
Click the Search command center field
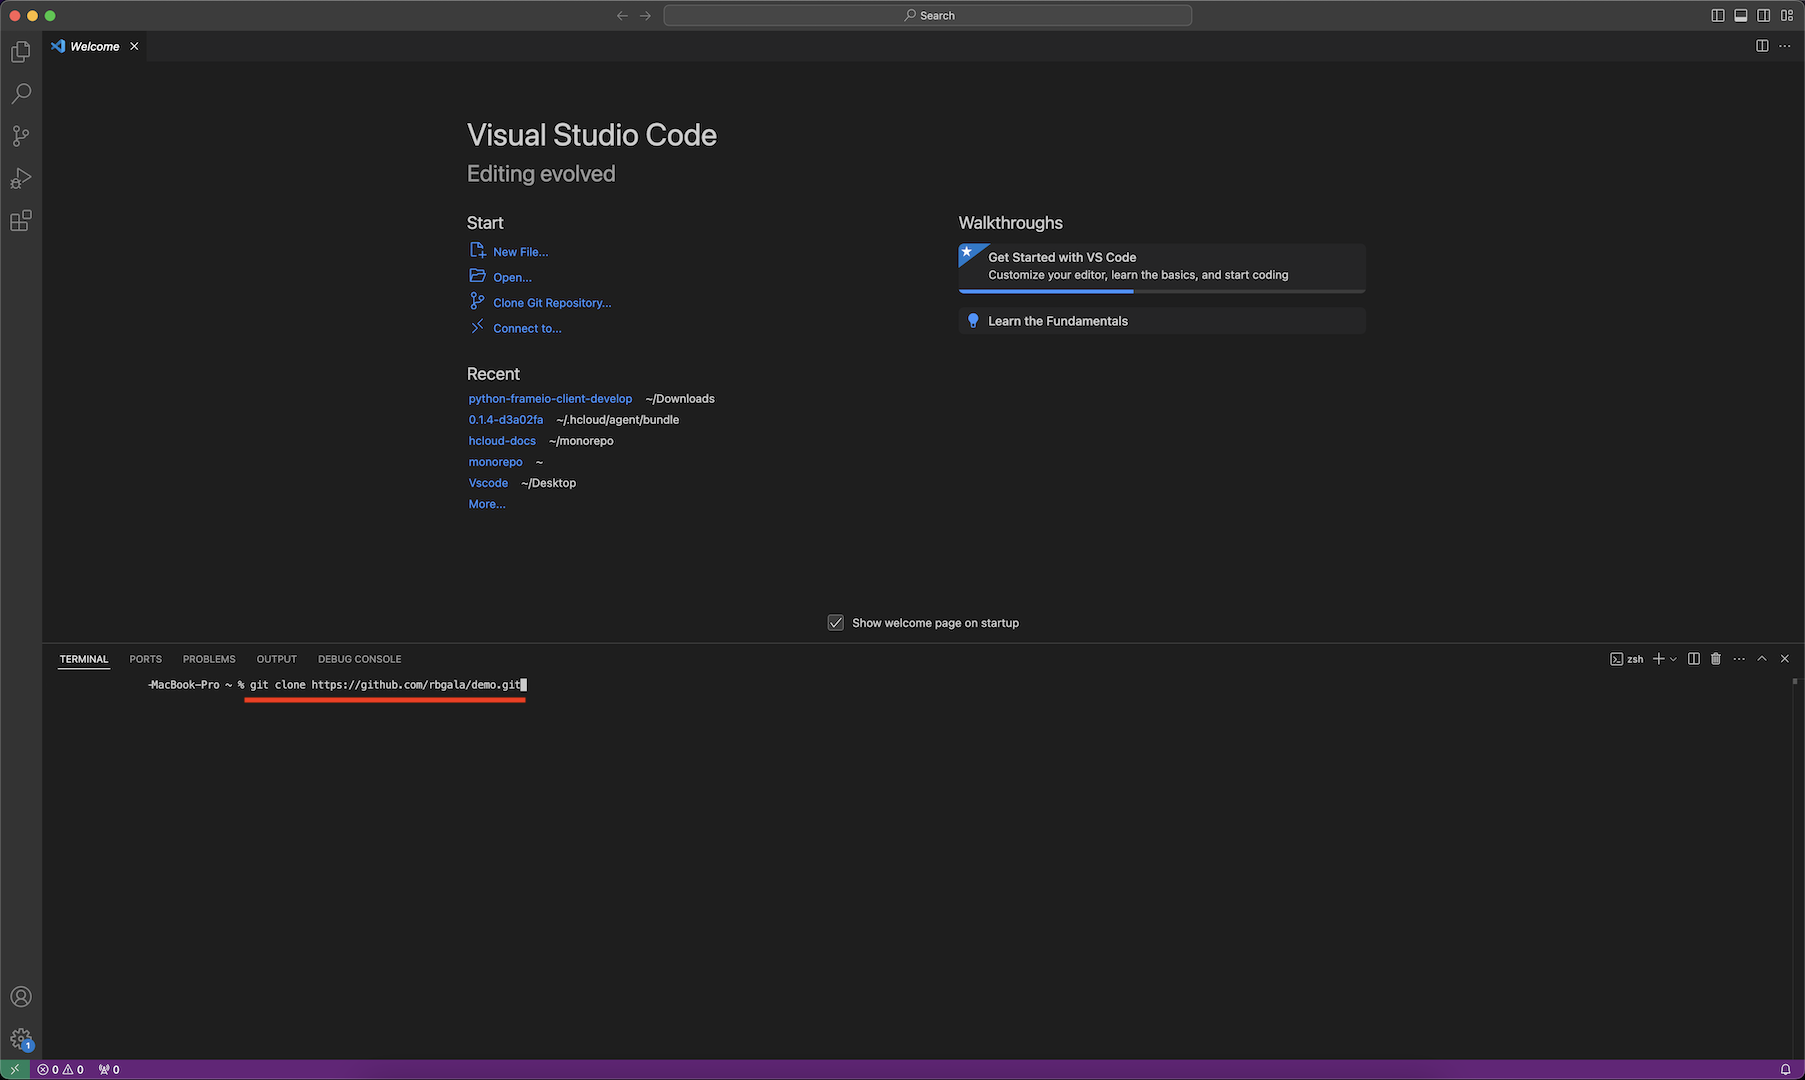tap(928, 15)
